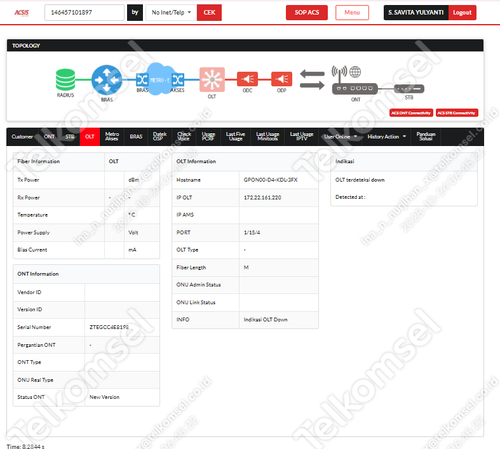Select the STB set-top box icon
Viewport: 500px width, 449px height.
click(x=409, y=89)
